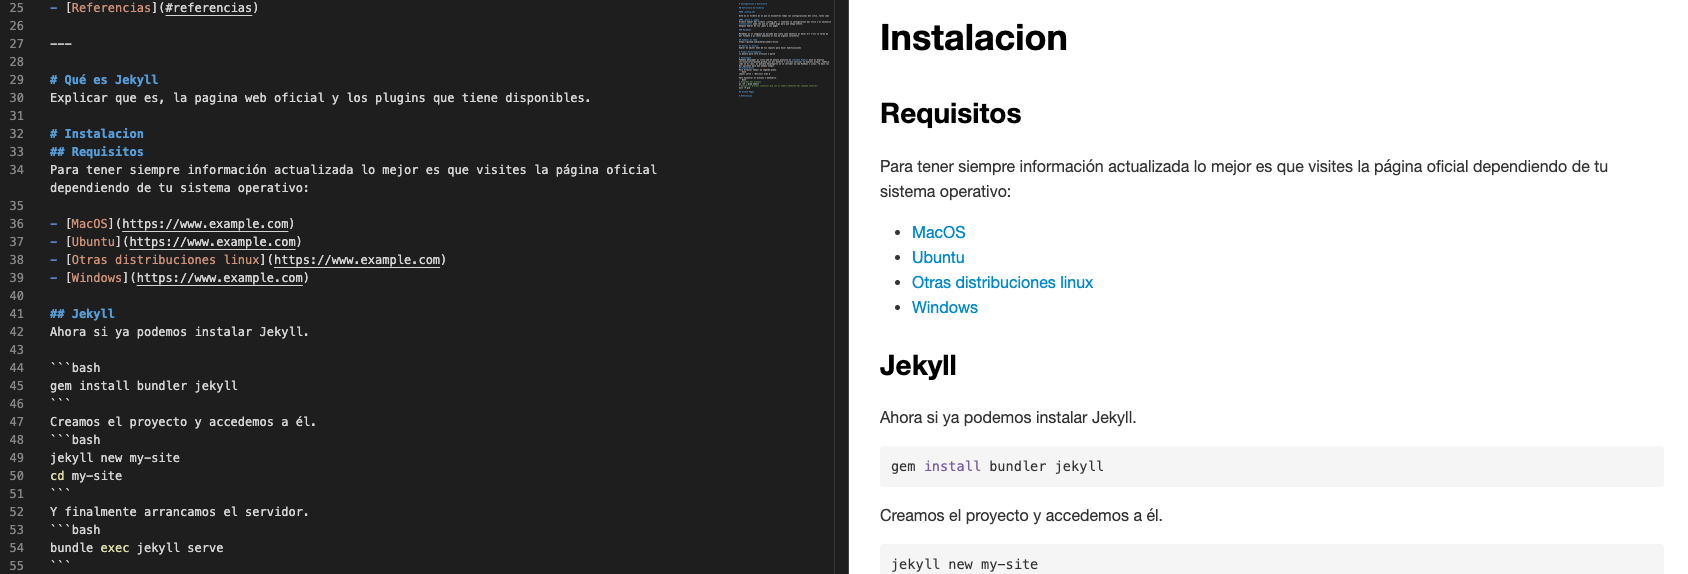
Task: Click the Instalacion heading in preview
Action: coord(973,38)
